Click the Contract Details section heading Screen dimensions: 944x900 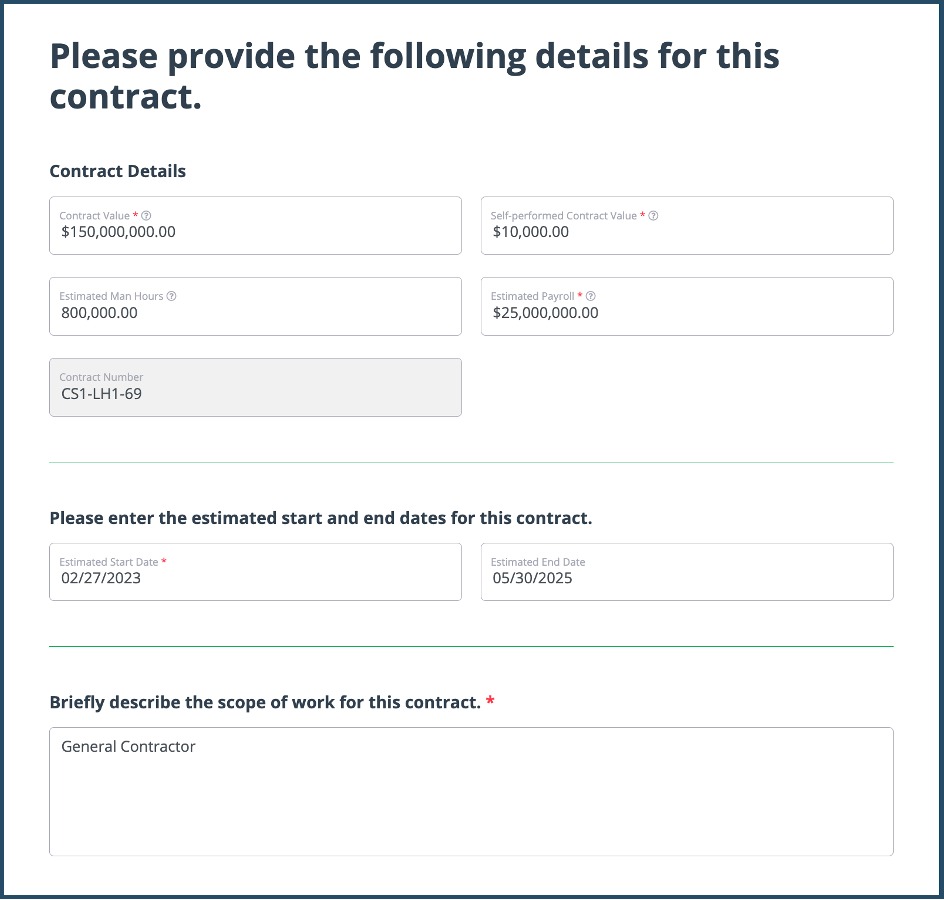coord(118,171)
